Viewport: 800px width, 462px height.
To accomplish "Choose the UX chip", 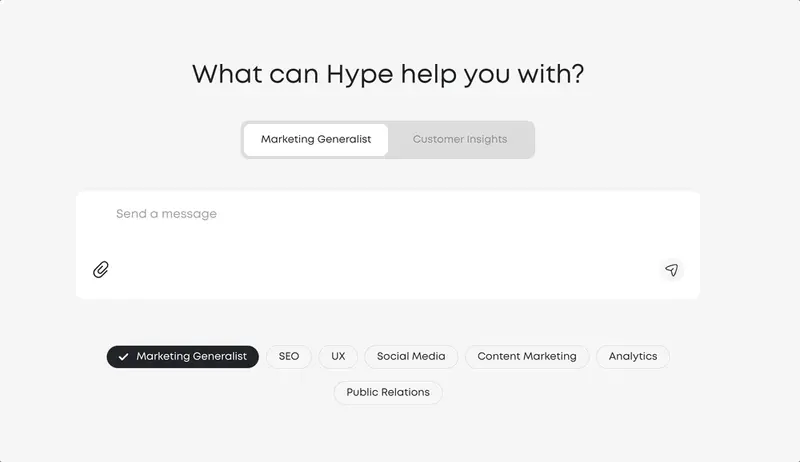I will (x=338, y=356).
